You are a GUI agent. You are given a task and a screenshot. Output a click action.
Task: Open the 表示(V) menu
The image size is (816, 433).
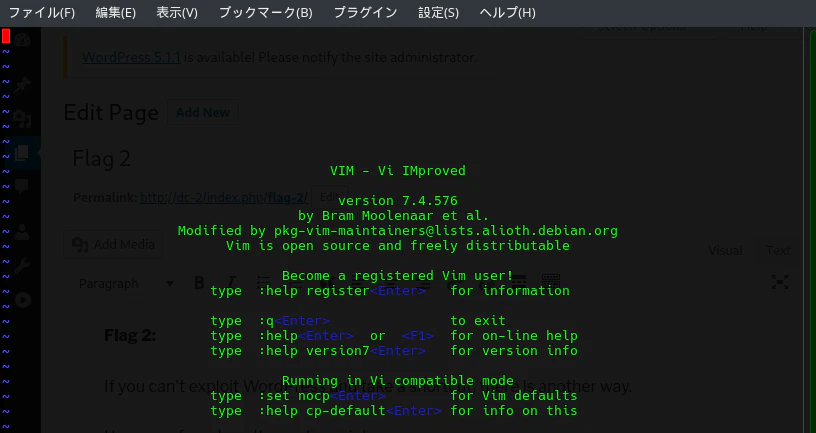[x=177, y=12]
